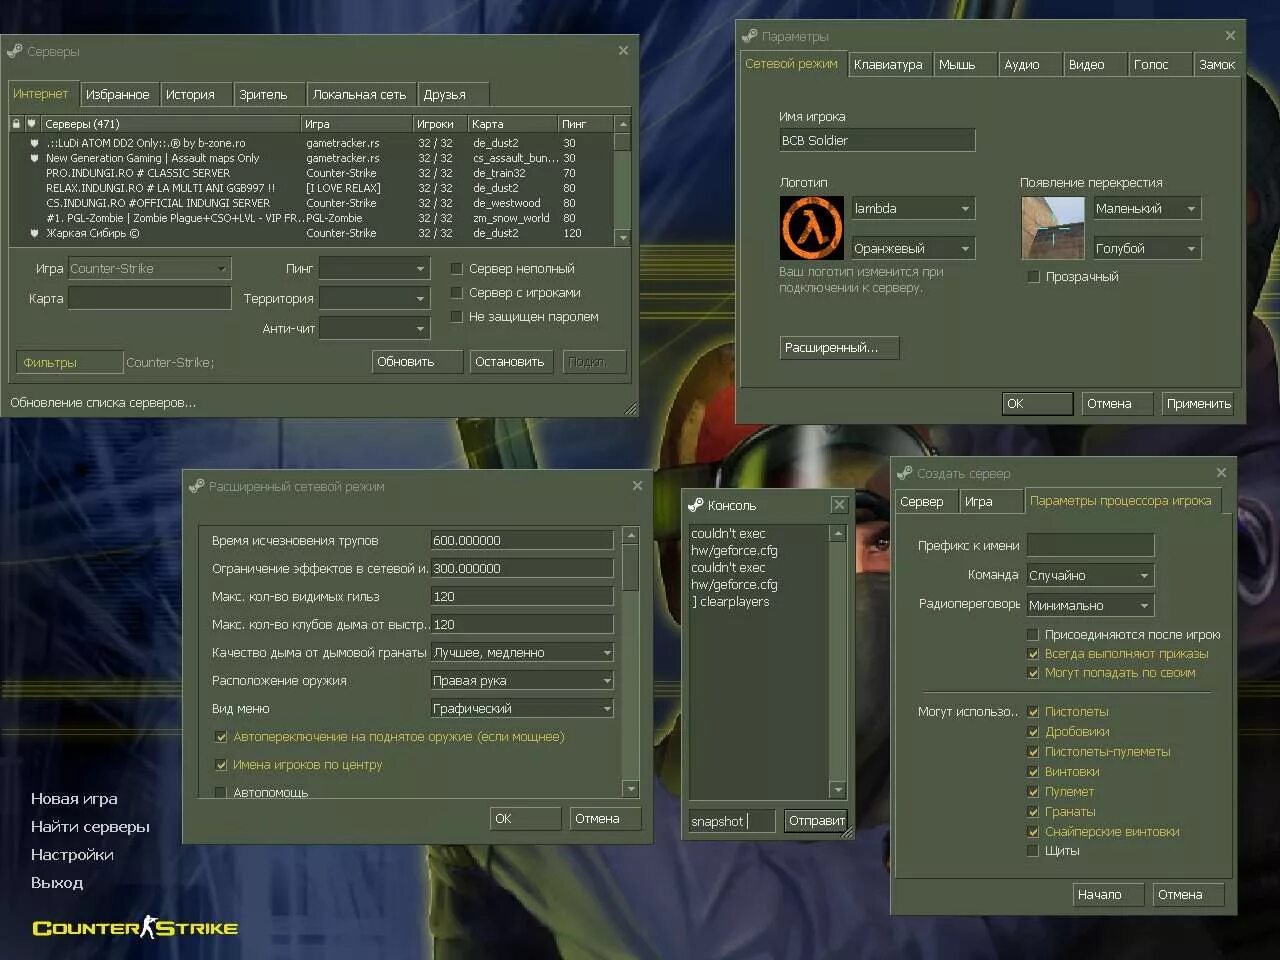Open the Пинг filter dropdown
The image size is (1280, 960).
(374, 269)
